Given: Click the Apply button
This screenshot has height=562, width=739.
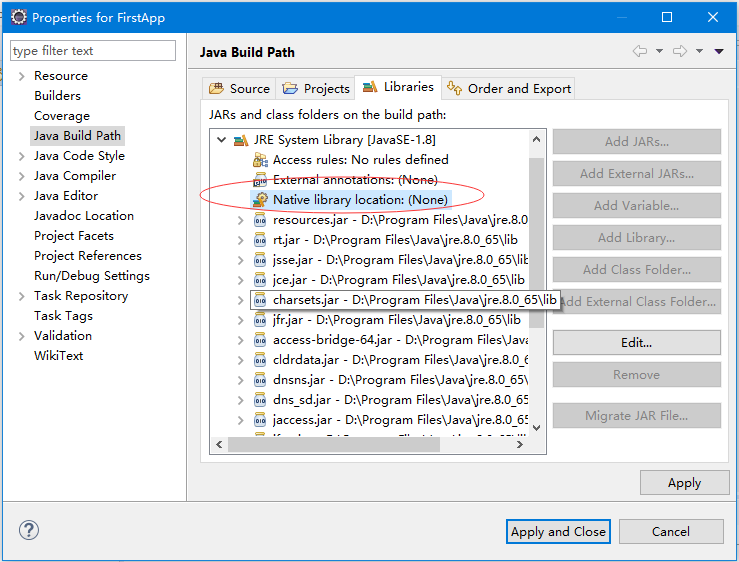Looking at the screenshot, I should pos(684,482).
